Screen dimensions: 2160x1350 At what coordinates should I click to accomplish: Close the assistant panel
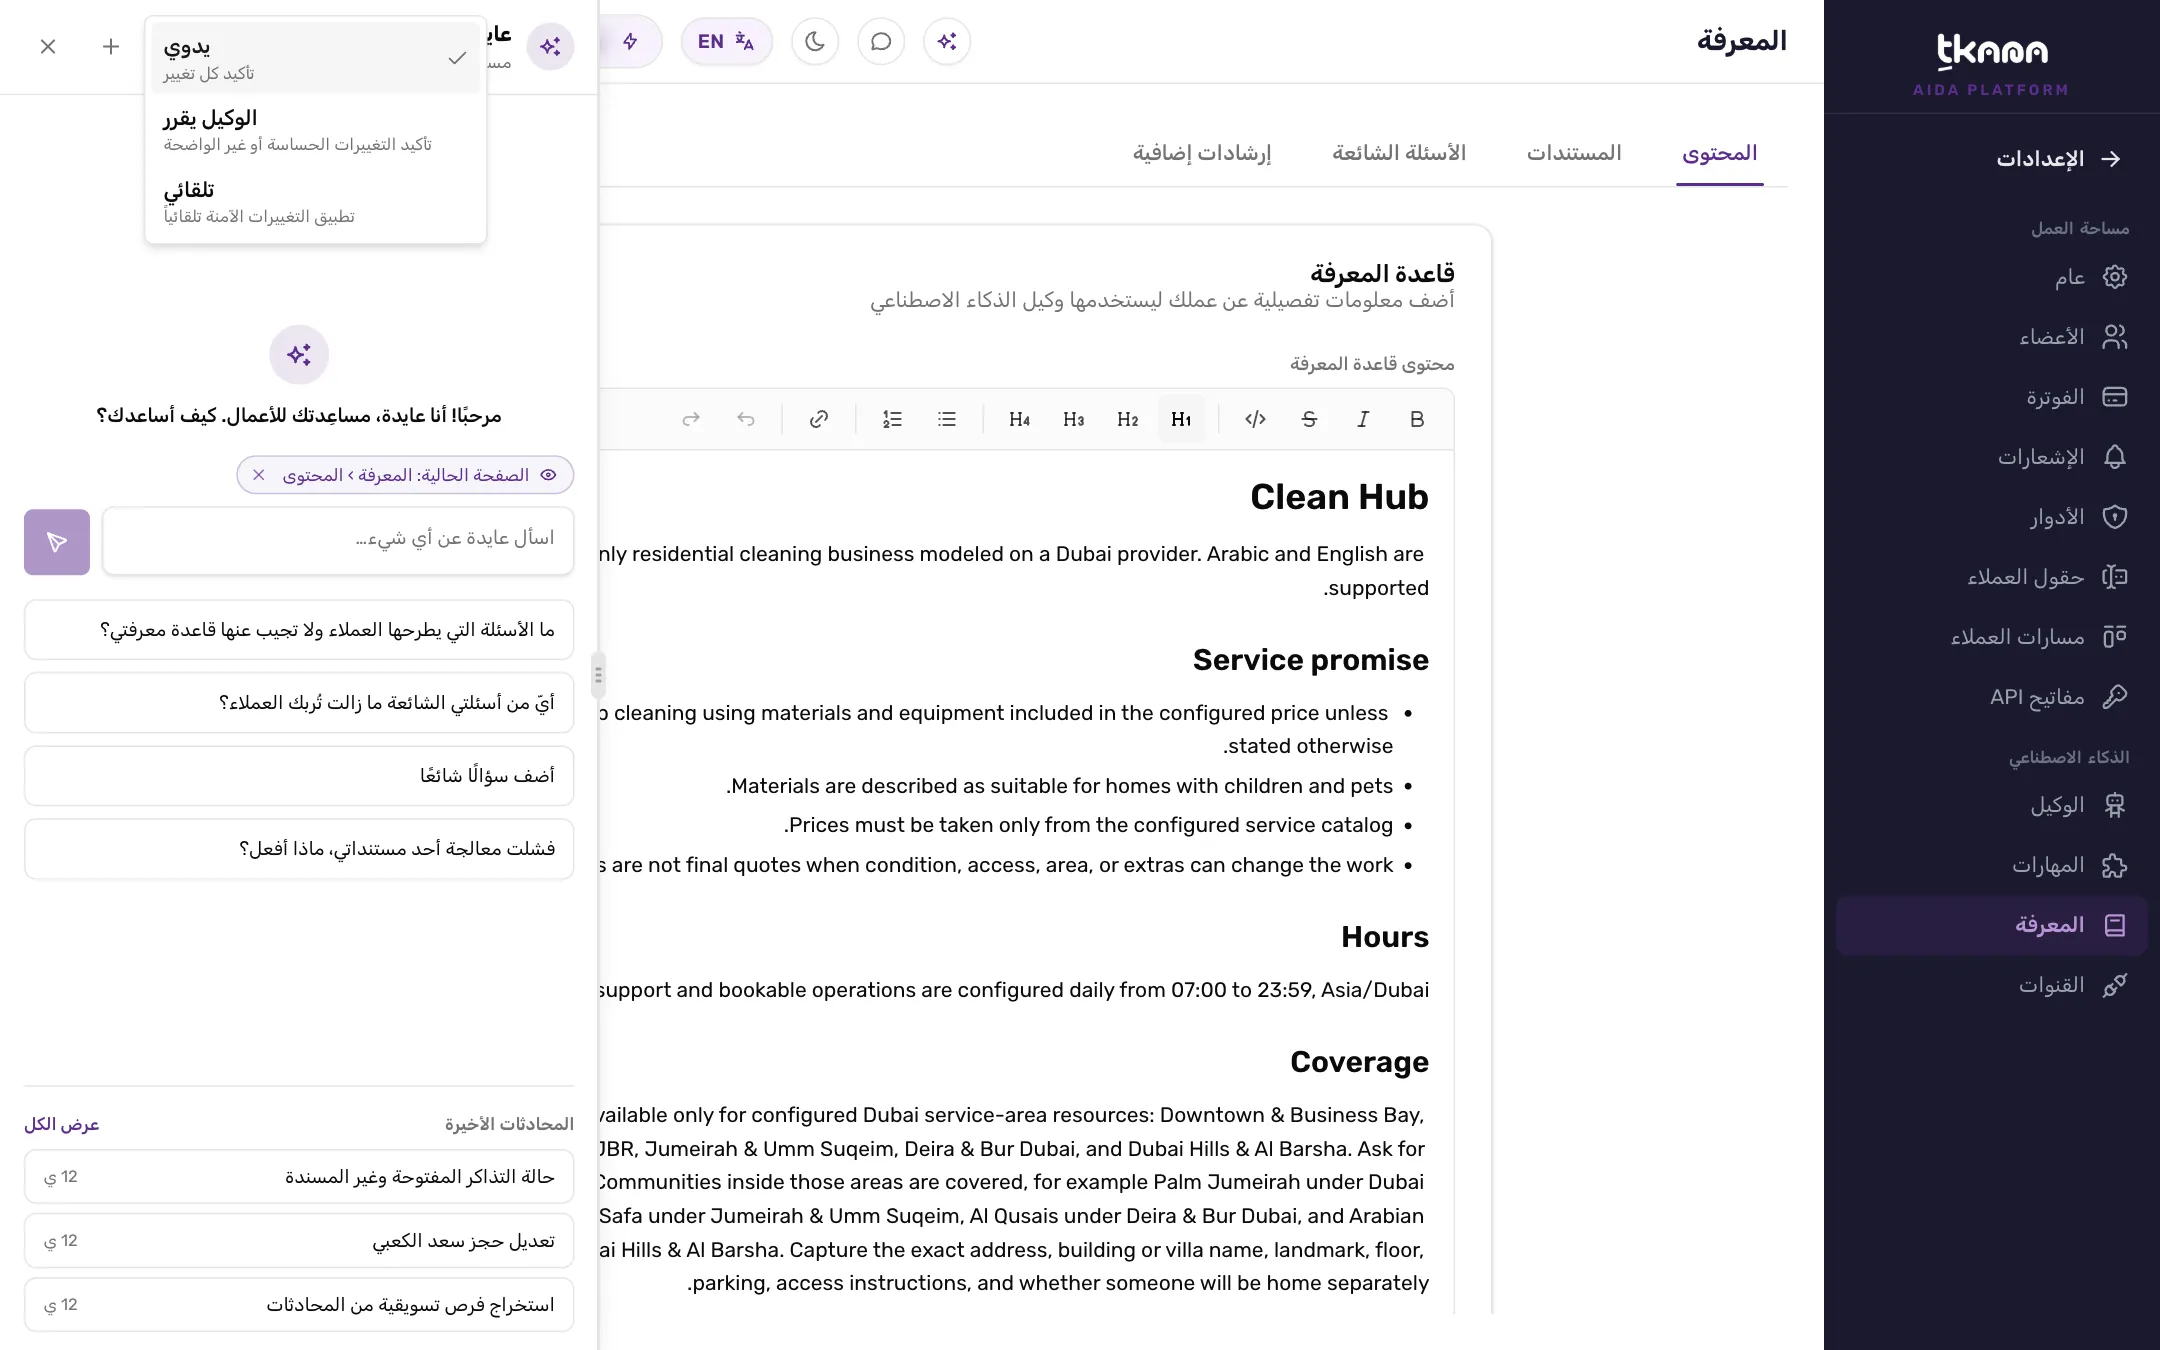click(48, 46)
